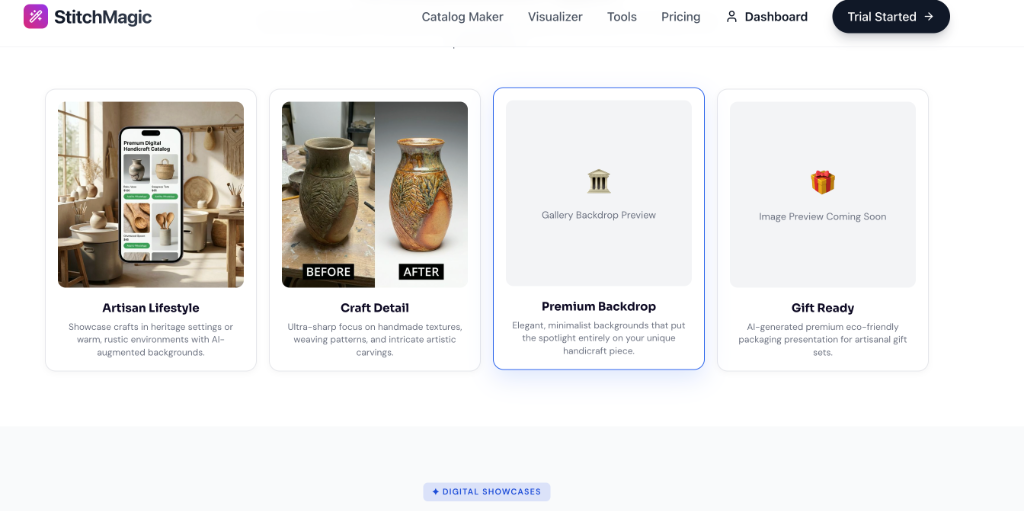Open the Dashboard link
1024x511 pixels.
(776, 17)
